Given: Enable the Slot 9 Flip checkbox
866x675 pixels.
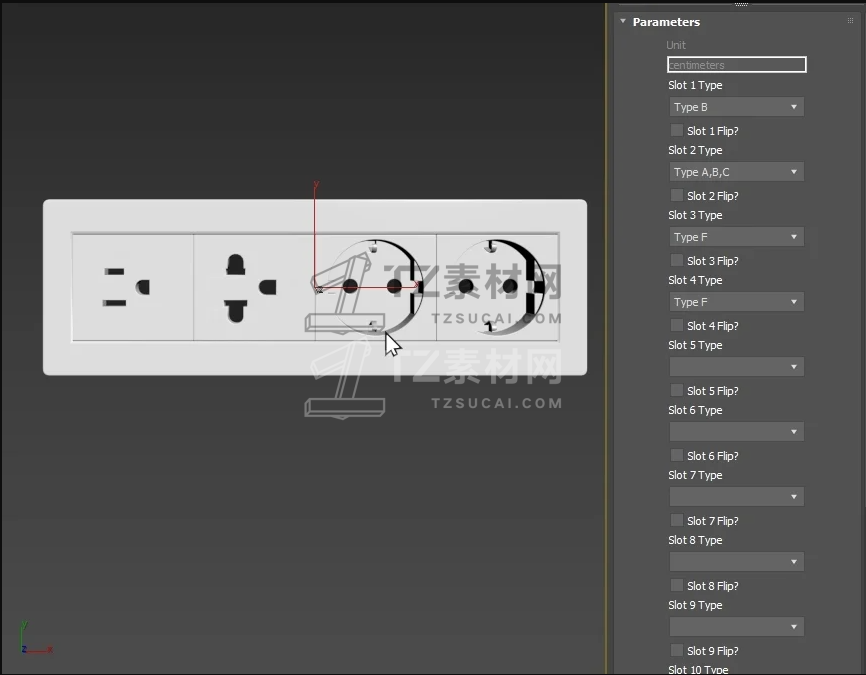Looking at the screenshot, I should 677,650.
